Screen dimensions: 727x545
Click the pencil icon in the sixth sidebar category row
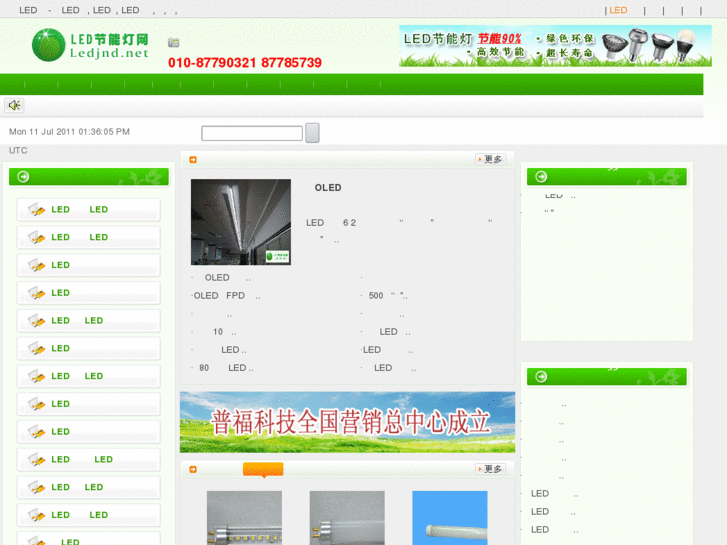tap(36, 348)
